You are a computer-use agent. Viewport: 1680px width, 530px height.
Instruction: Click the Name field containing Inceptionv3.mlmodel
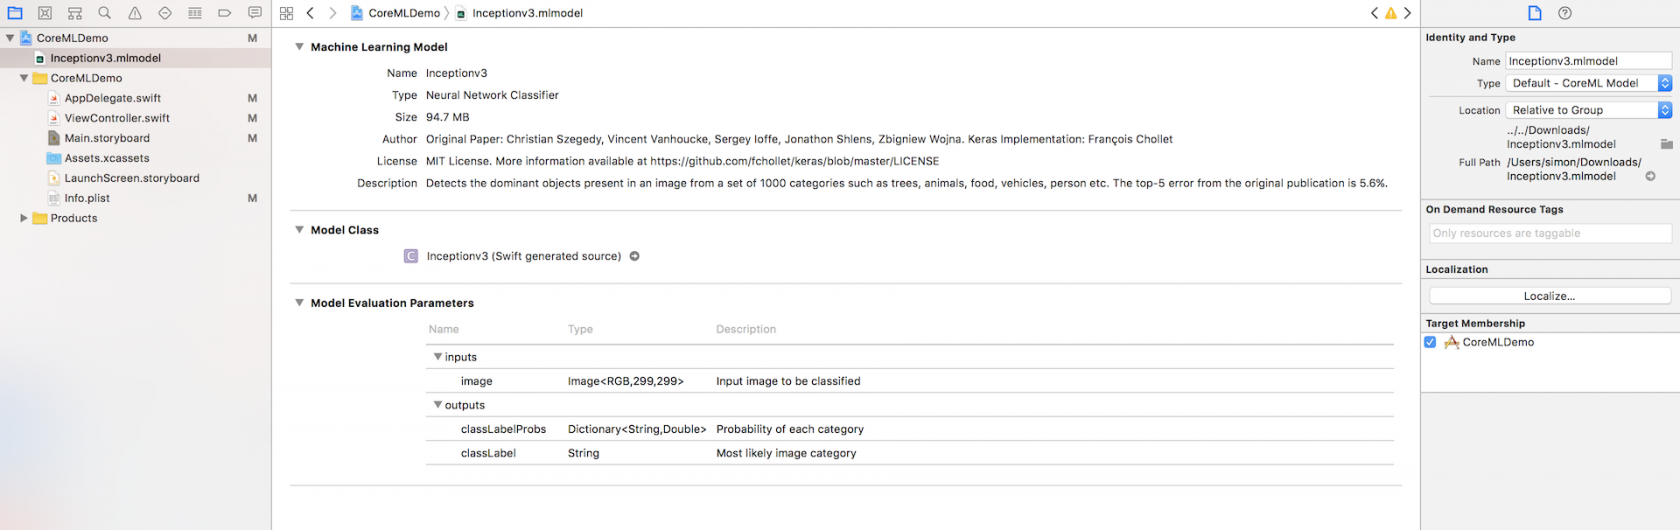(x=1587, y=61)
